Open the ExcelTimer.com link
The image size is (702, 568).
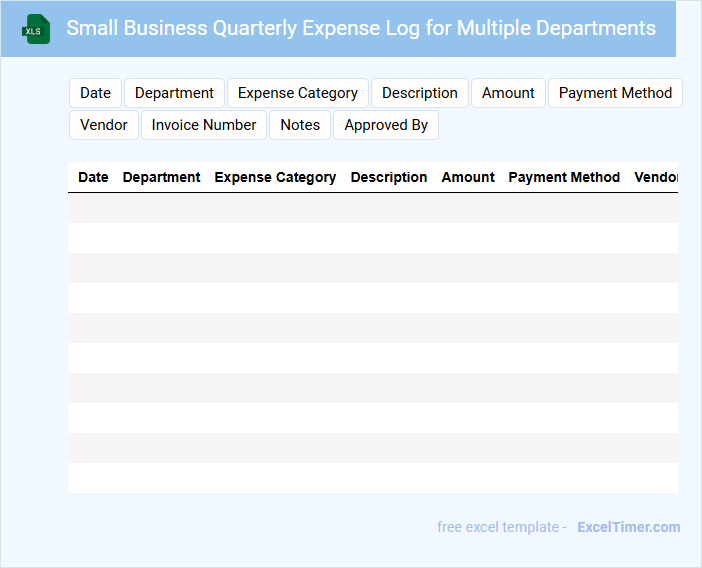click(629, 527)
